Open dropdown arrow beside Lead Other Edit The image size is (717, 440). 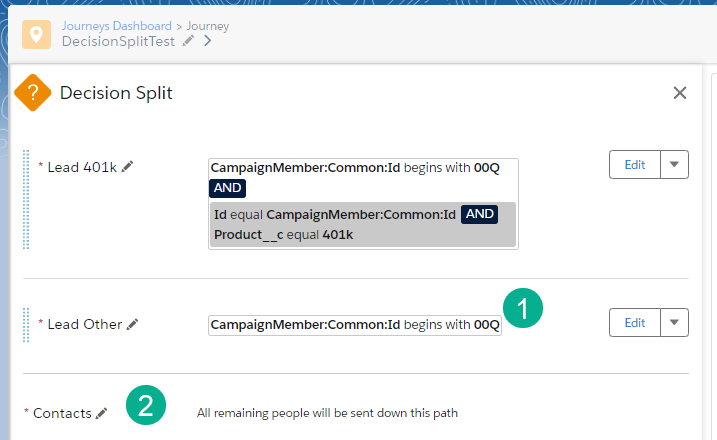pyautogui.click(x=675, y=322)
